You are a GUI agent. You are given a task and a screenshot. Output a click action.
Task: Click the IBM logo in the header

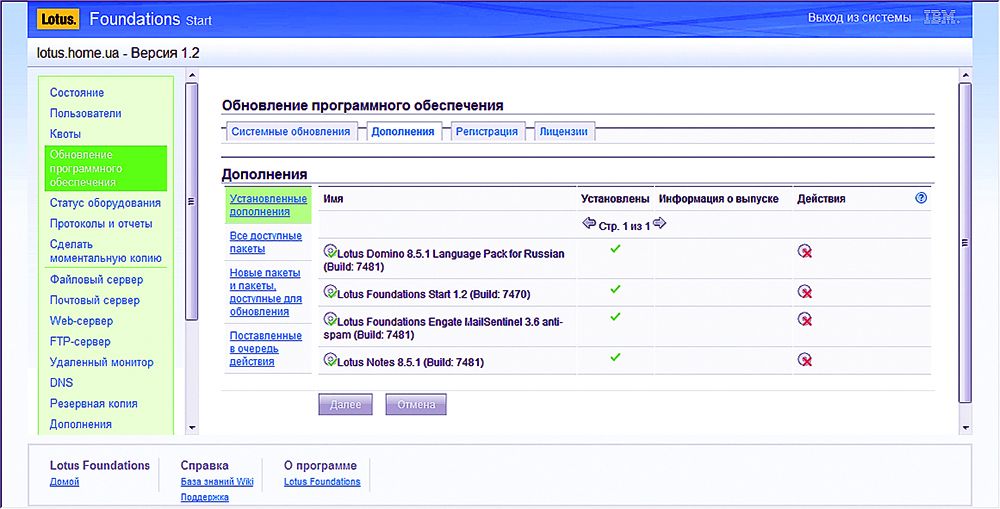tap(942, 18)
